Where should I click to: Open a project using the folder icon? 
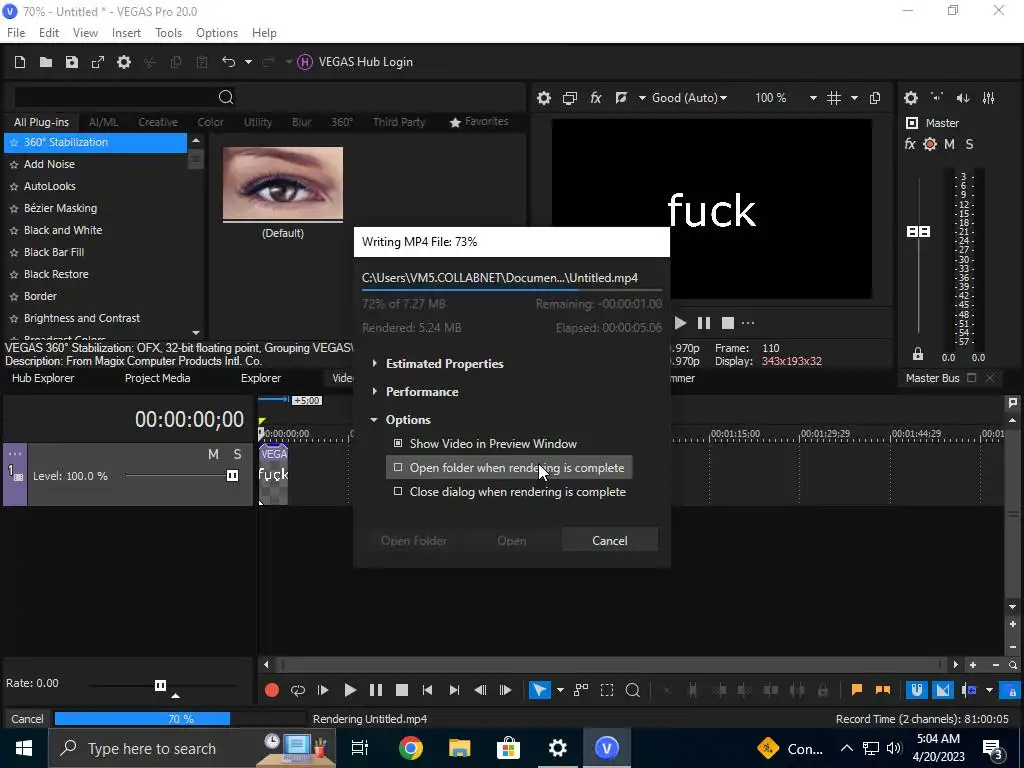(x=46, y=62)
